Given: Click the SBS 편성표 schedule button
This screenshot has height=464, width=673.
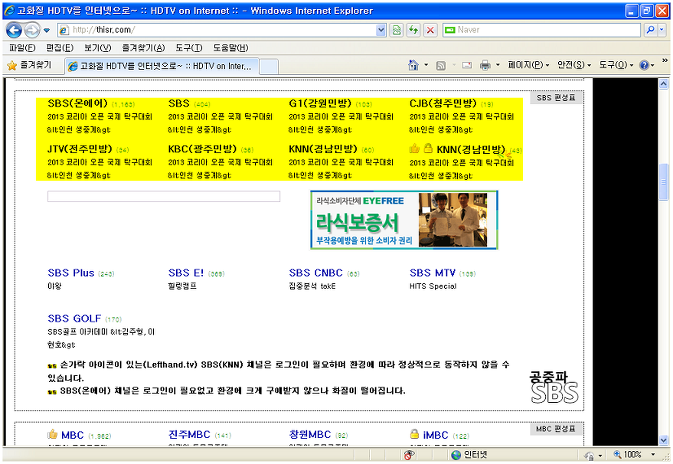Looking at the screenshot, I should click(556, 98).
